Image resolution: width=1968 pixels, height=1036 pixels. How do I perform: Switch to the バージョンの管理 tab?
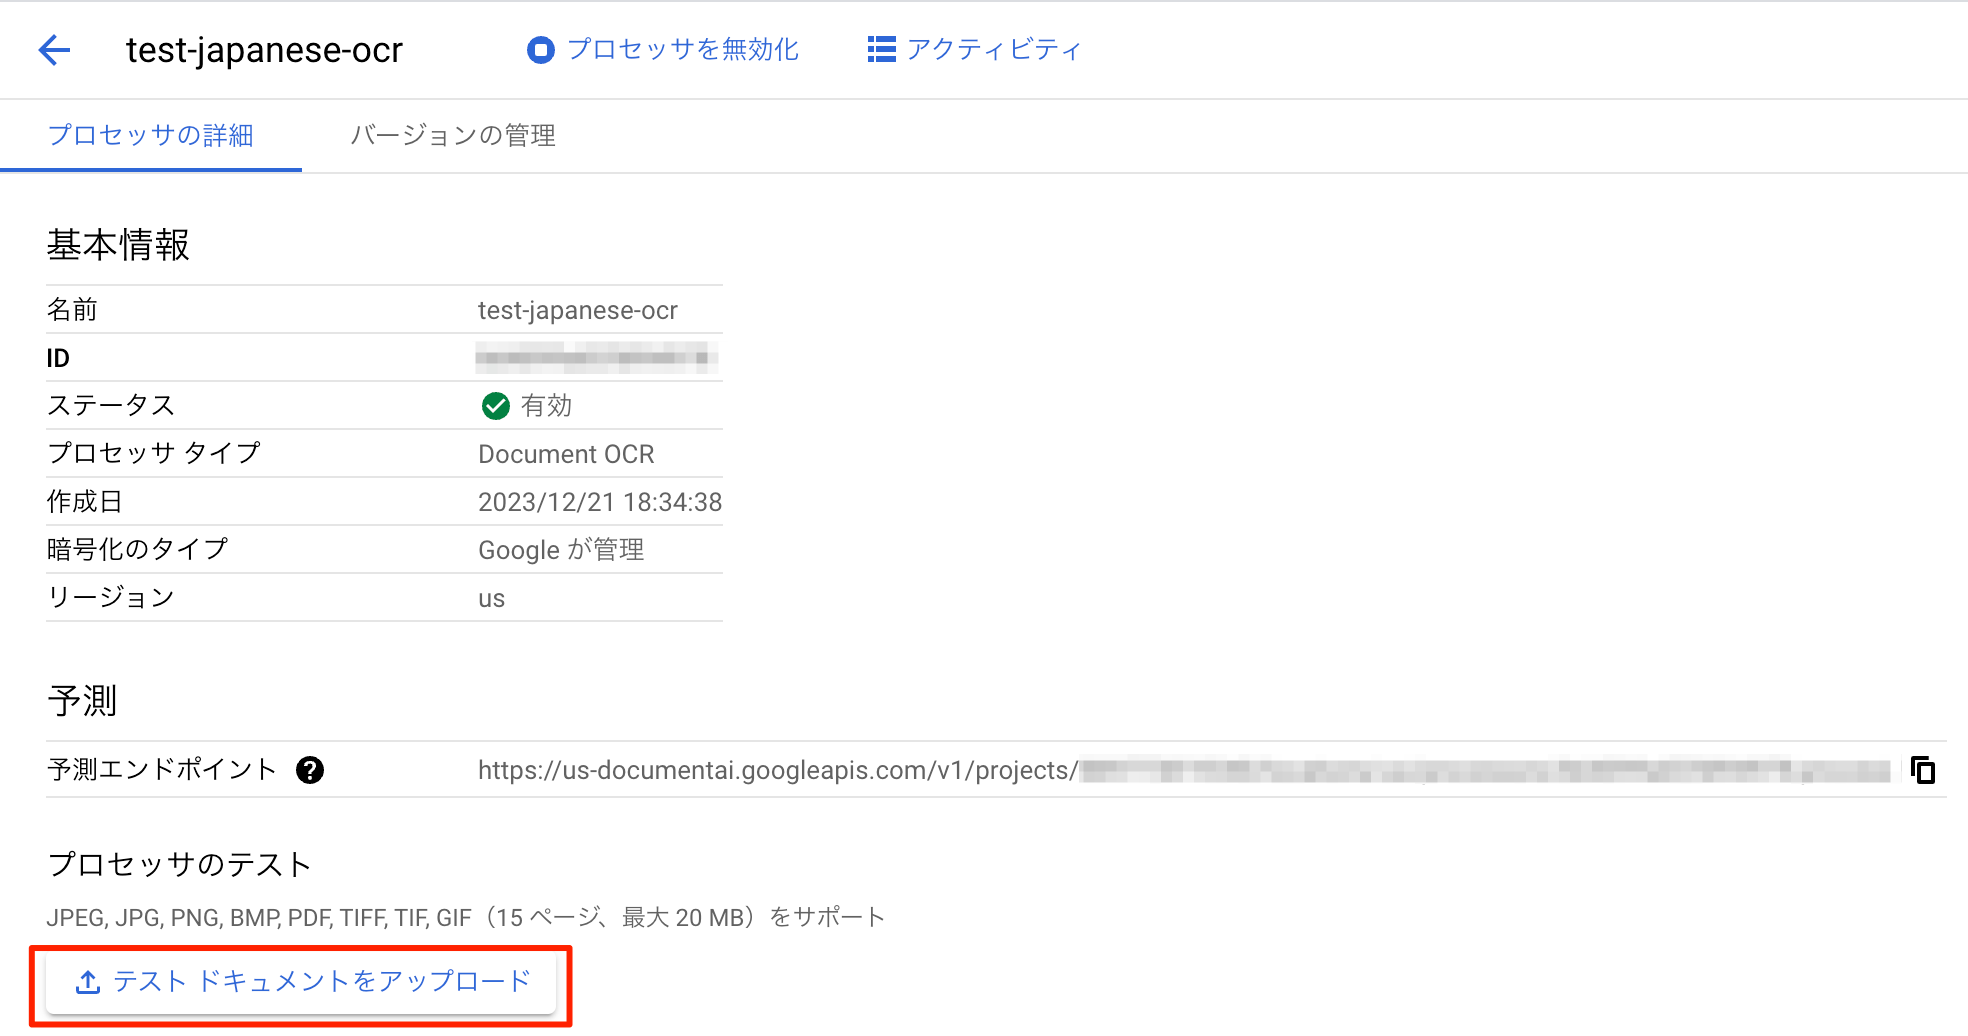[452, 135]
